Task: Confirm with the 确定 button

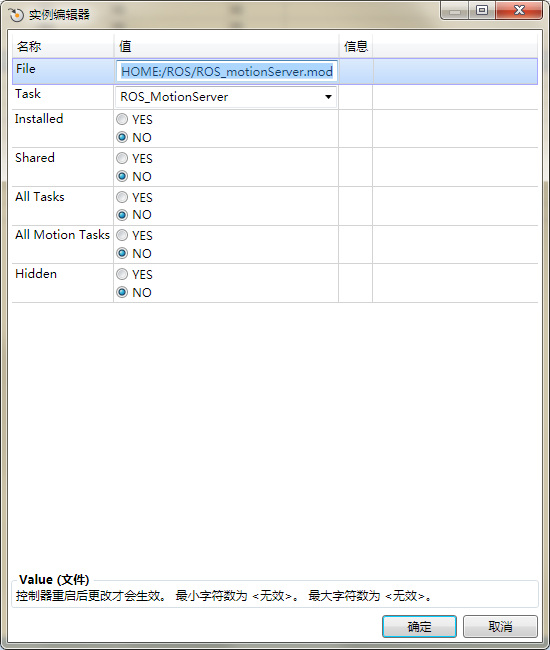Action: (x=419, y=626)
